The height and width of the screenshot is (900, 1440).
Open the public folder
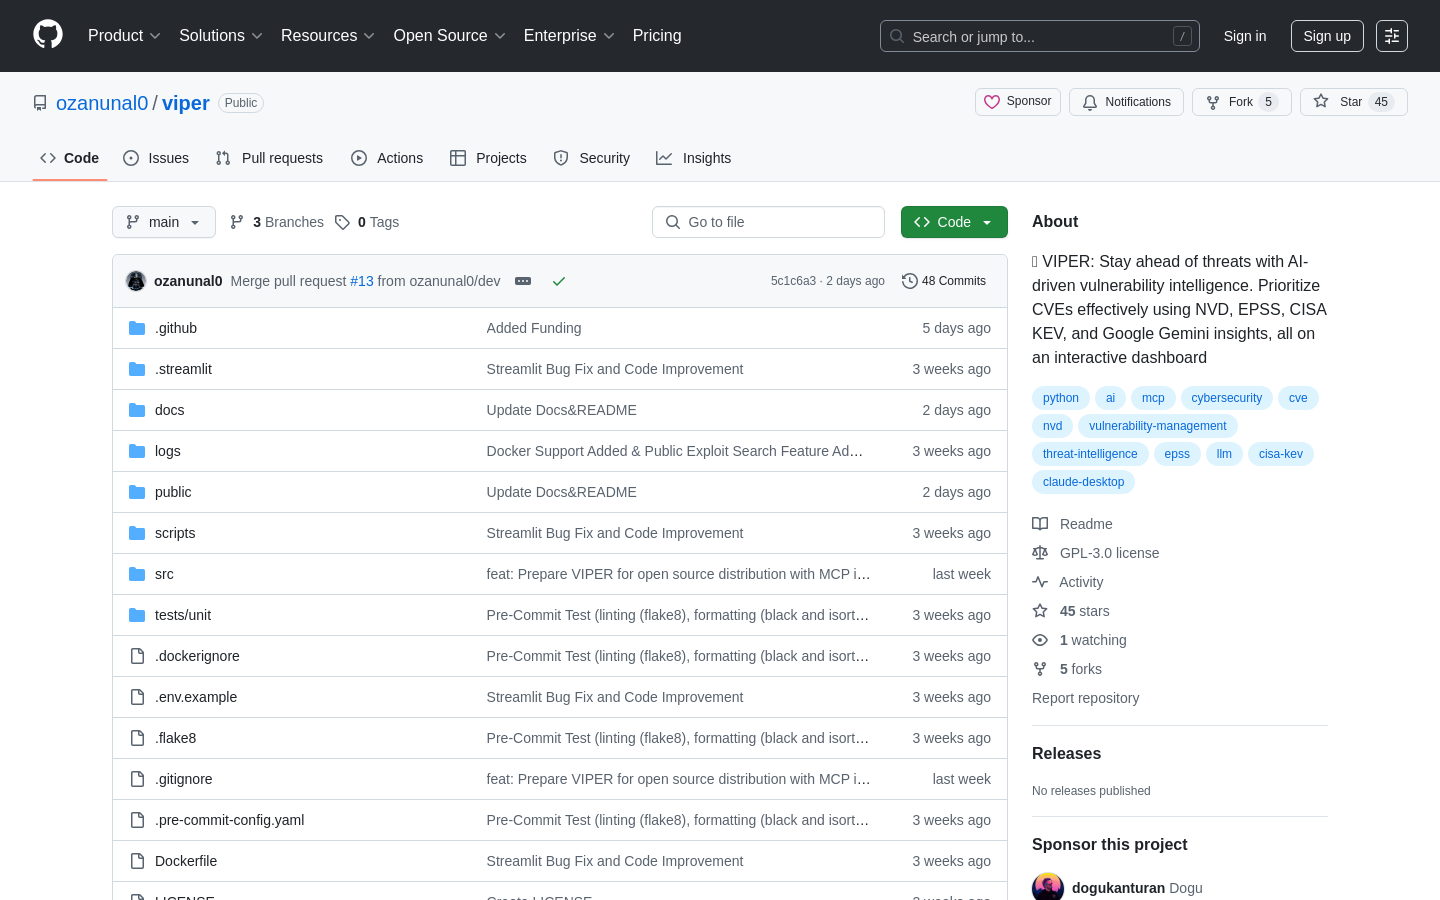click(173, 492)
